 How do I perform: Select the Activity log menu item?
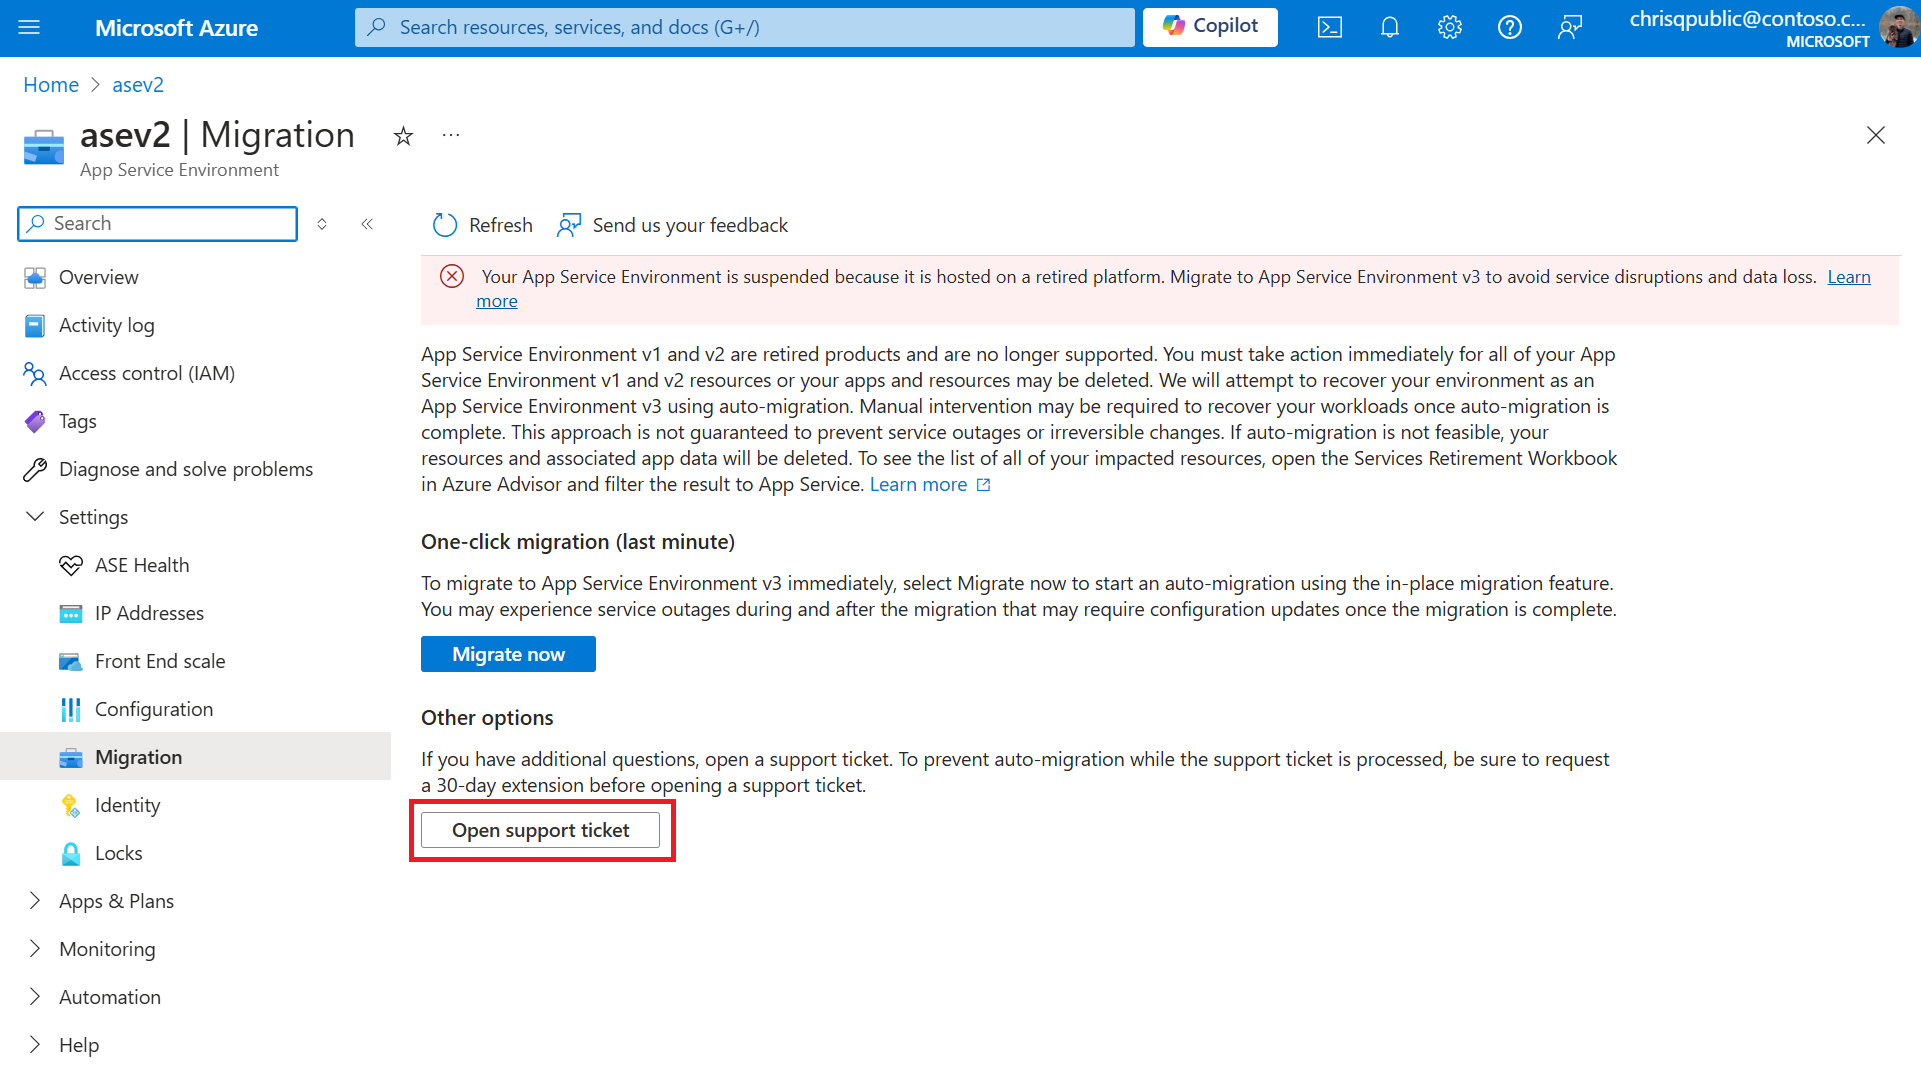(106, 325)
